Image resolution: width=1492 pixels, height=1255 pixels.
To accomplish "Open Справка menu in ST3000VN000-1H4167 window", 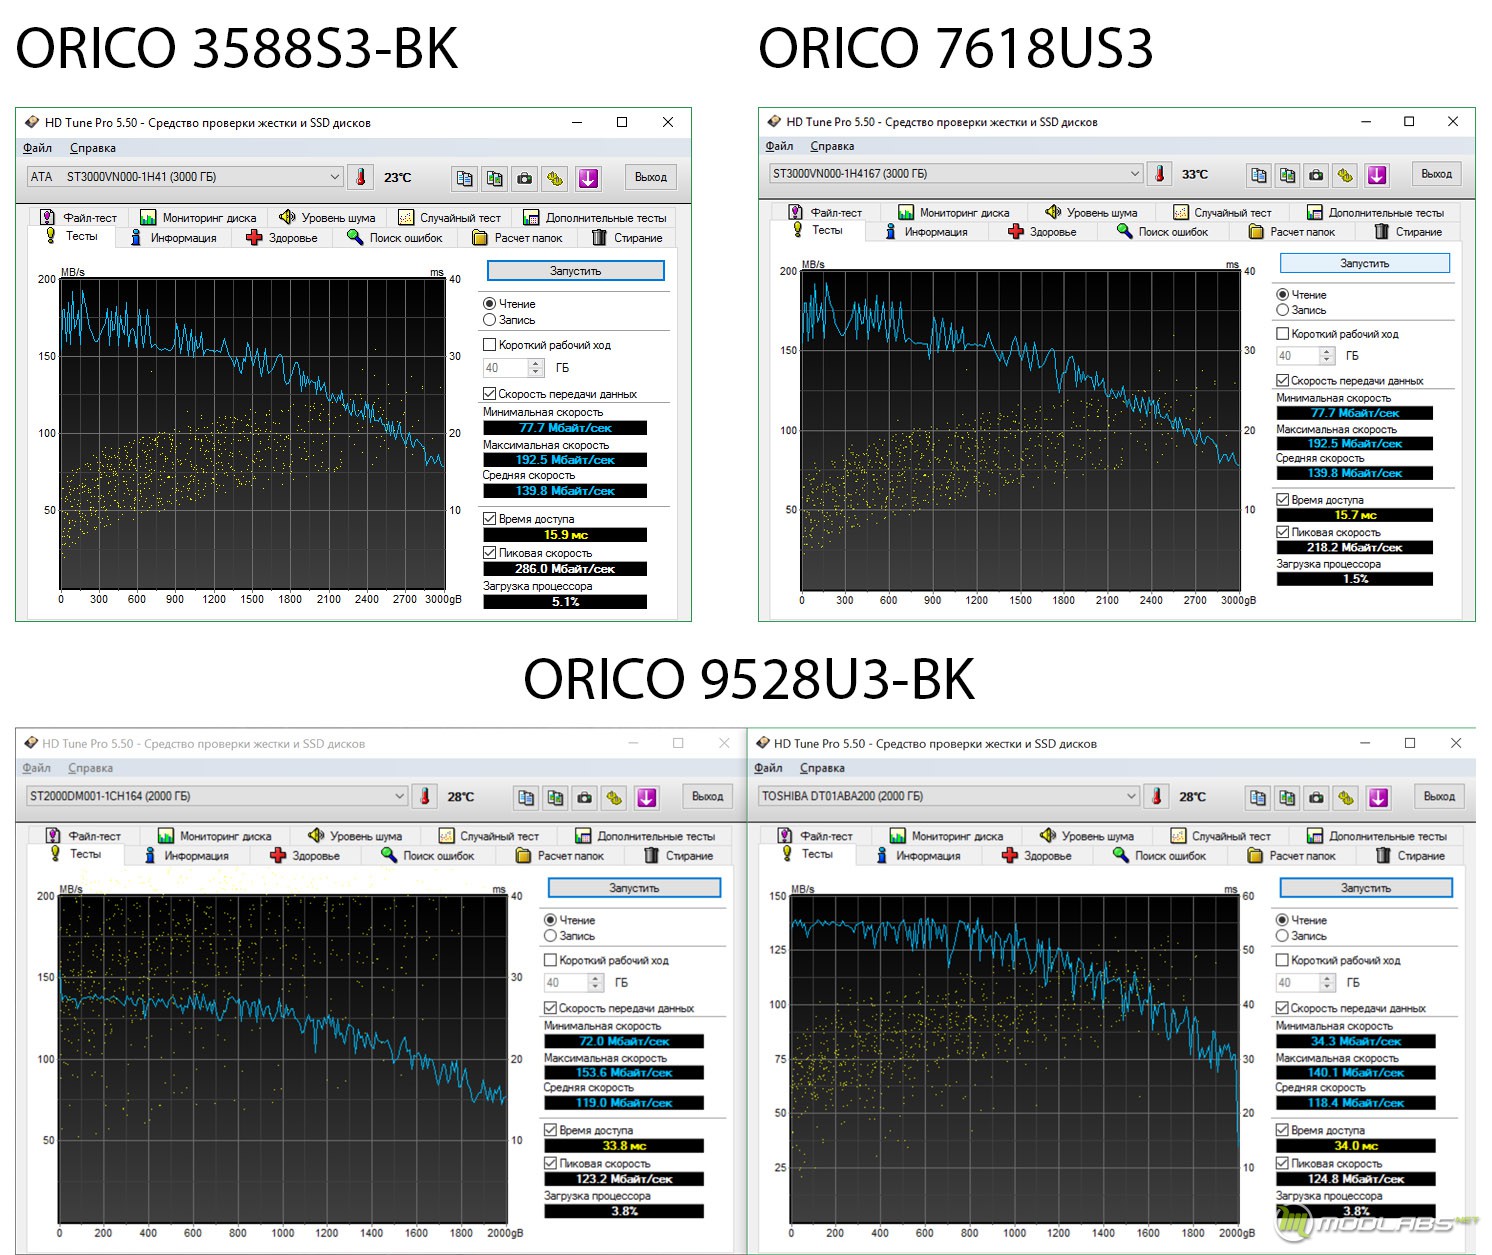I will pyautogui.click(x=832, y=146).
